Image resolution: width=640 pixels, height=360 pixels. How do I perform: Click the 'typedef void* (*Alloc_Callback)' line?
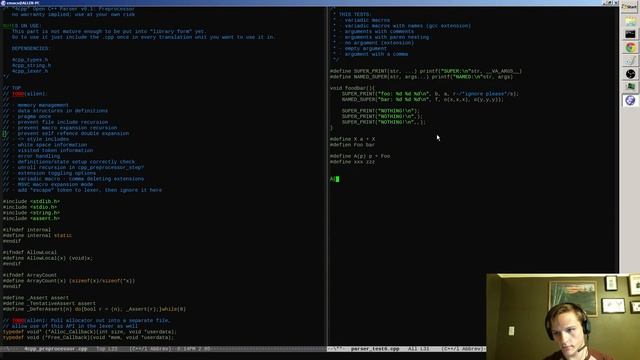90,332
